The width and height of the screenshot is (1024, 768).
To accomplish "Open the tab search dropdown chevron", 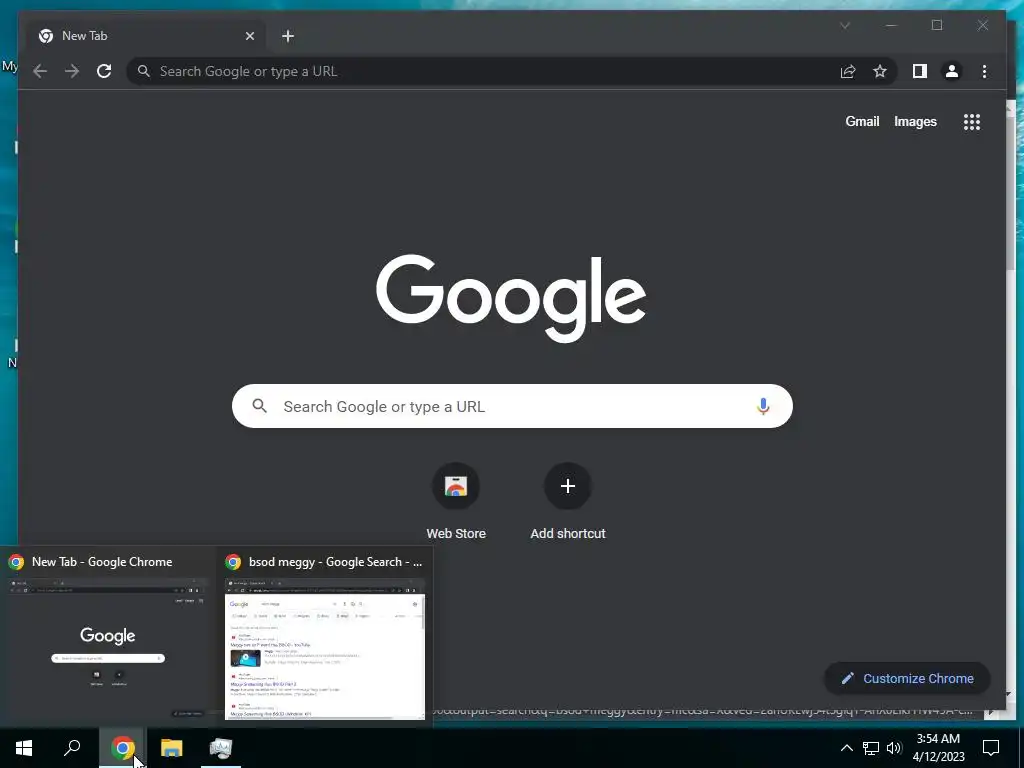I will pyautogui.click(x=845, y=25).
